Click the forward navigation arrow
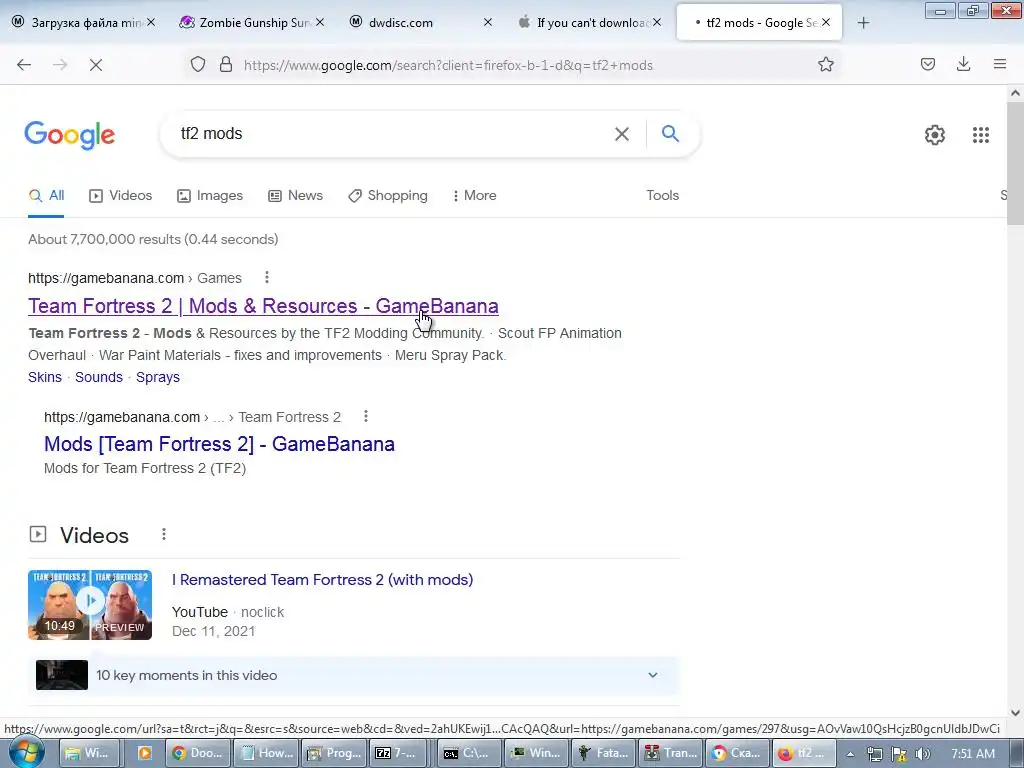The width and height of the screenshot is (1024, 768). tap(60, 65)
